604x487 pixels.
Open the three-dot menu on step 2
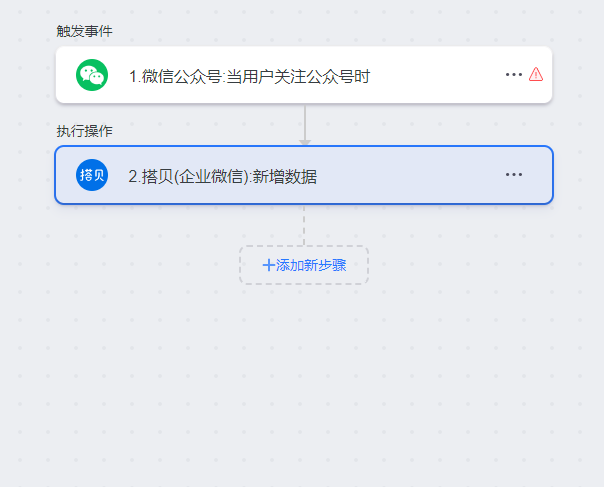(x=513, y=175)
